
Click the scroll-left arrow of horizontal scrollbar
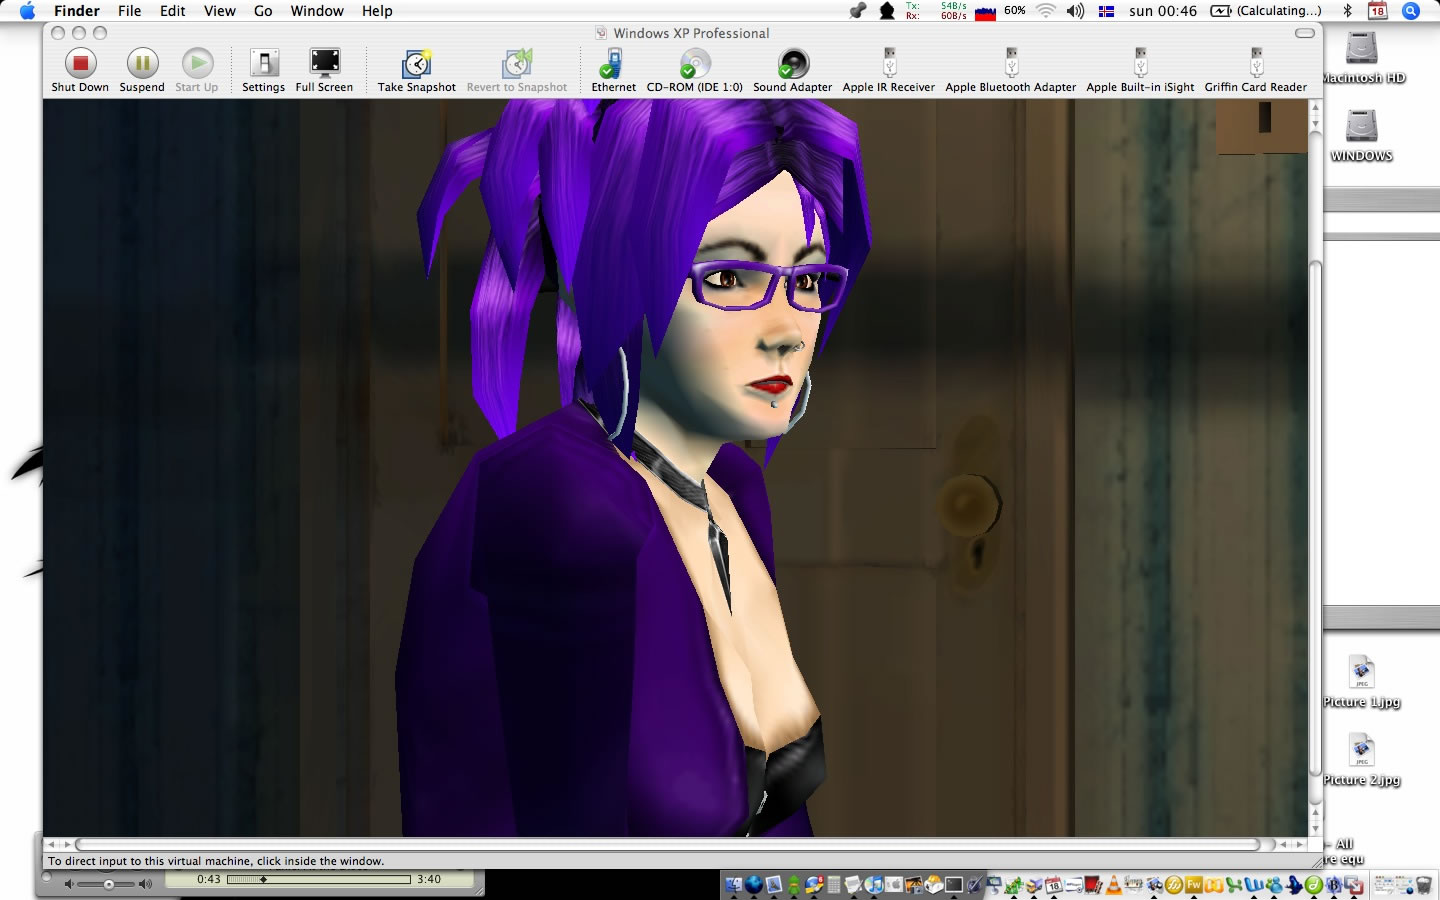pos(52,845)
